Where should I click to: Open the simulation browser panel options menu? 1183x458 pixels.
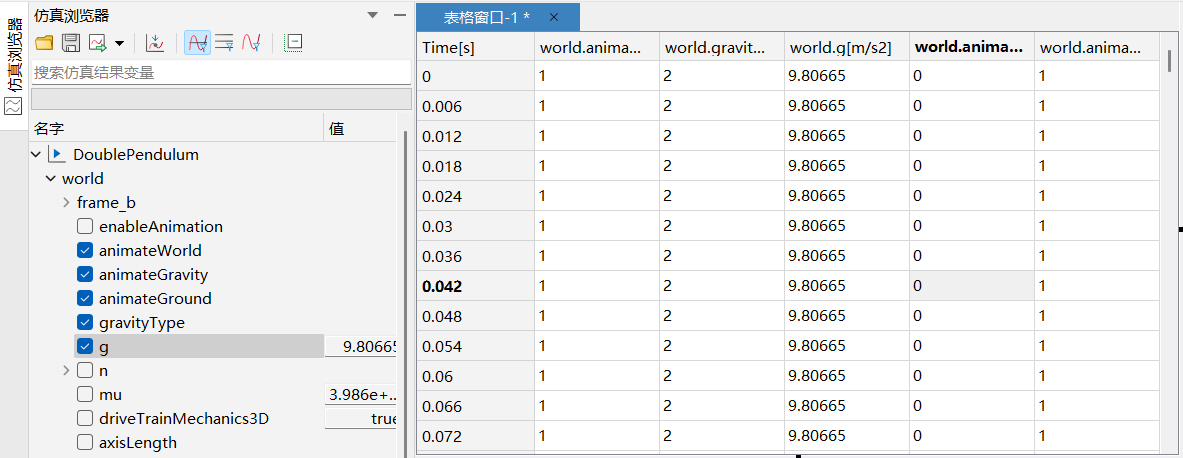coord(373,15)
